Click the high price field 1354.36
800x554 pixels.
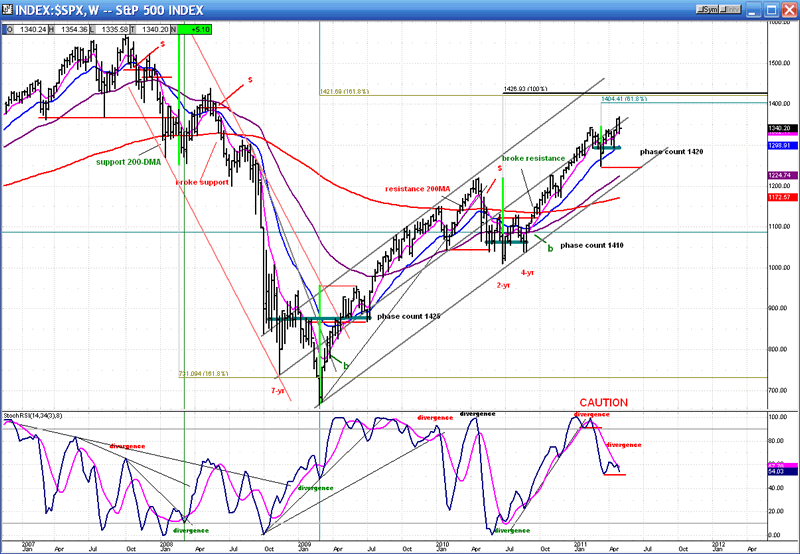[x=73, y=29]
